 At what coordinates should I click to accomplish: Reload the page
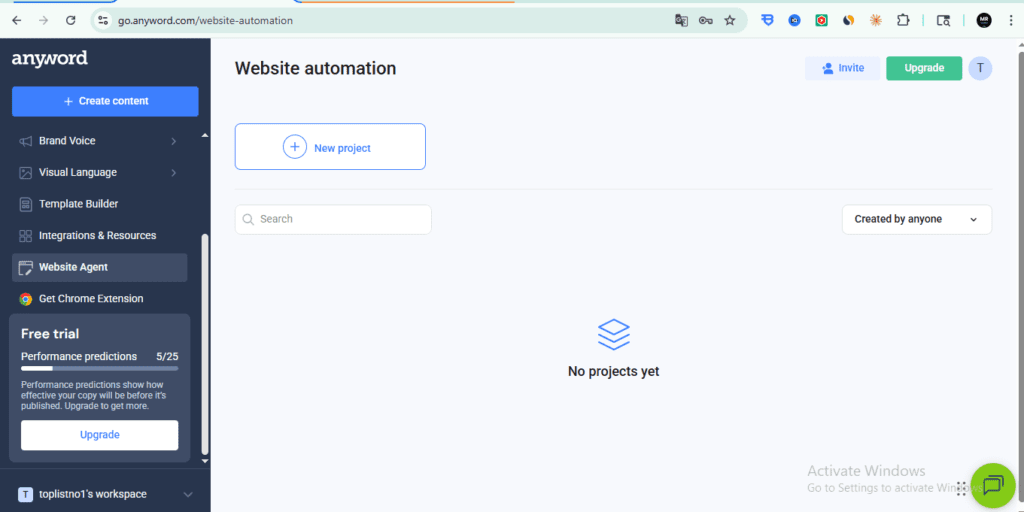tap(71, 20)
